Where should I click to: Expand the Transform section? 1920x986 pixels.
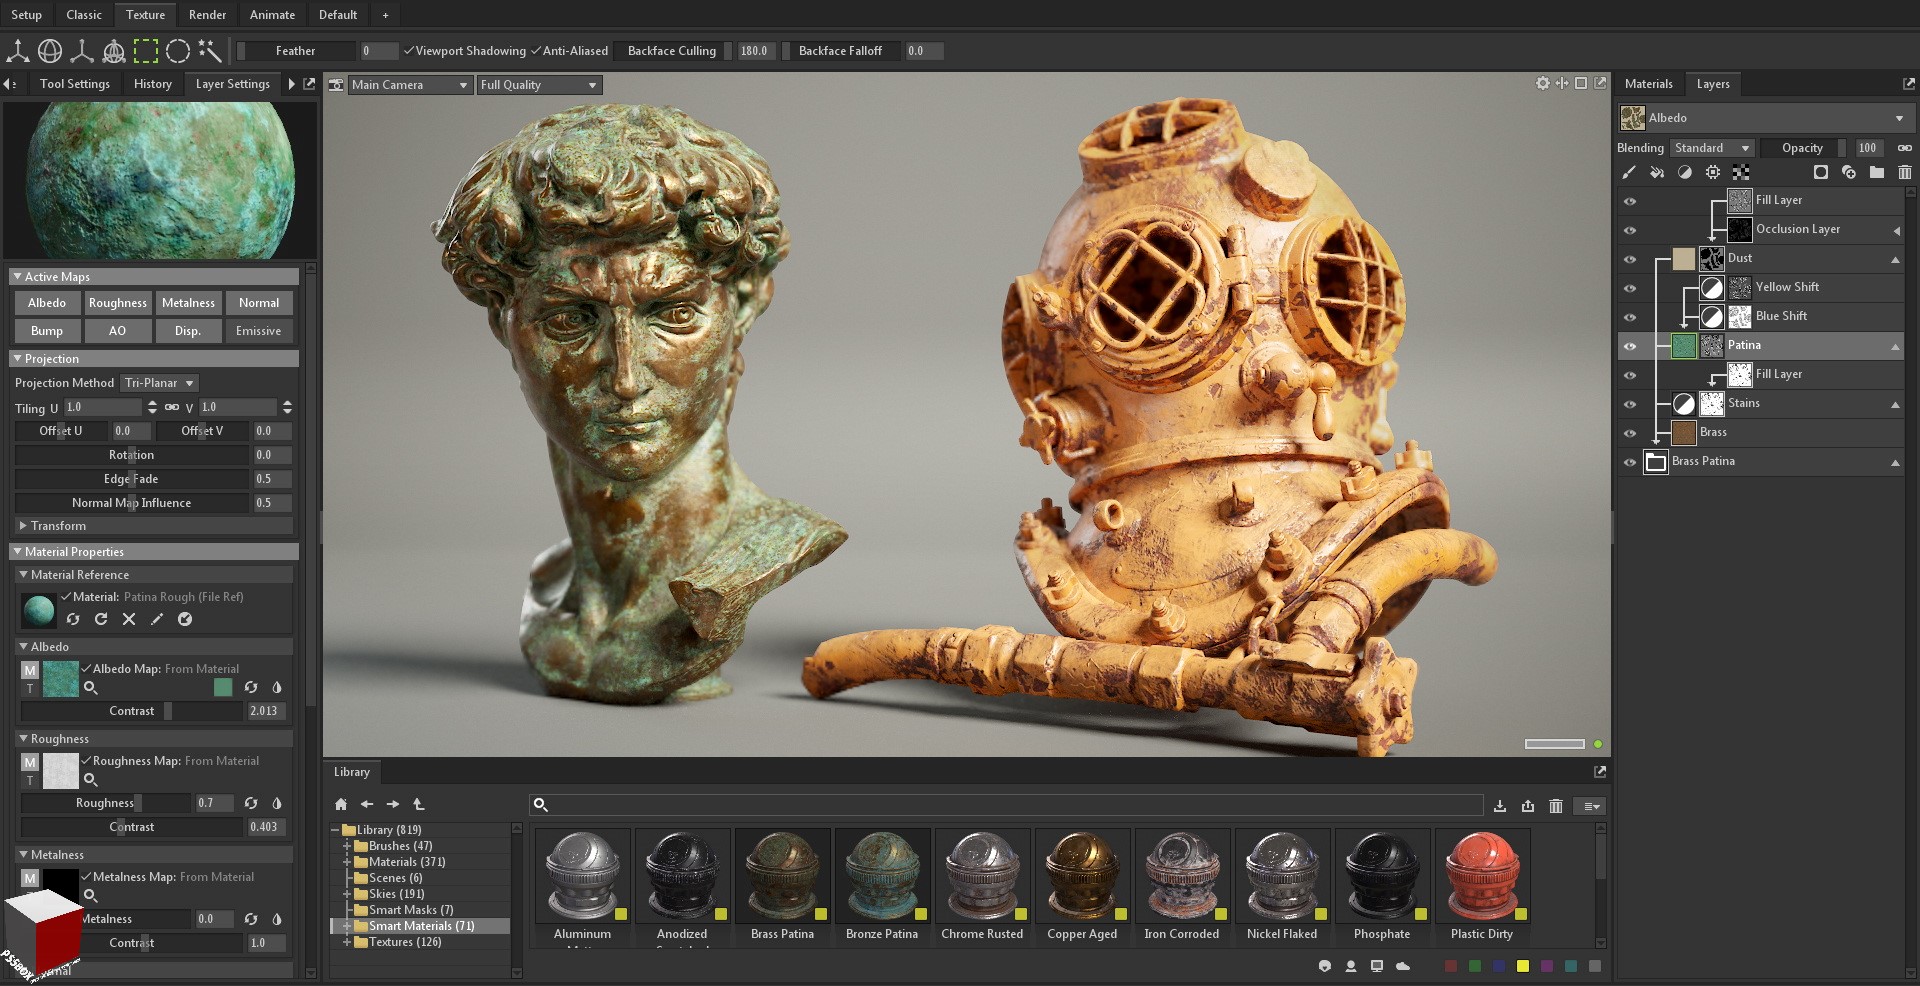coord(23,525)
